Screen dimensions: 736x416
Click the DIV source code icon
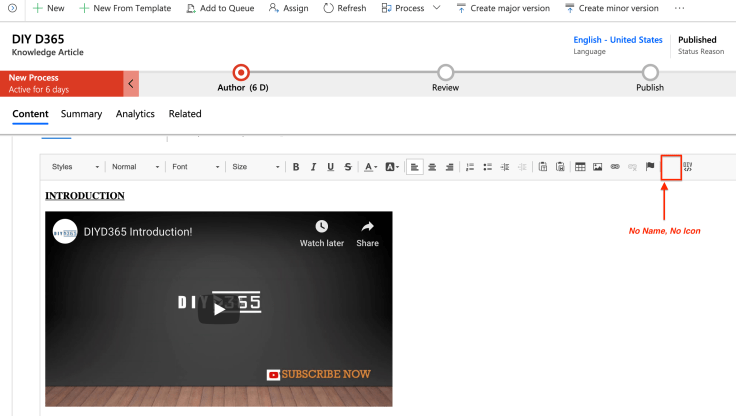coord(688,167)
